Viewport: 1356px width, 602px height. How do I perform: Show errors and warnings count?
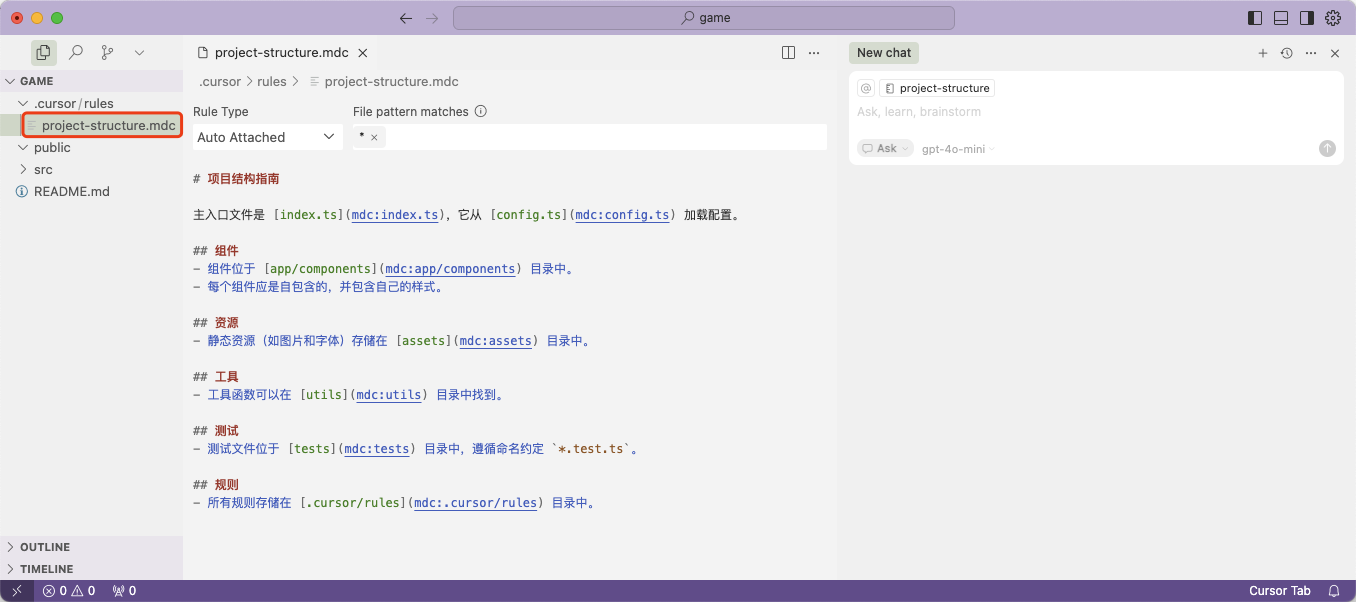click(69, 591)
